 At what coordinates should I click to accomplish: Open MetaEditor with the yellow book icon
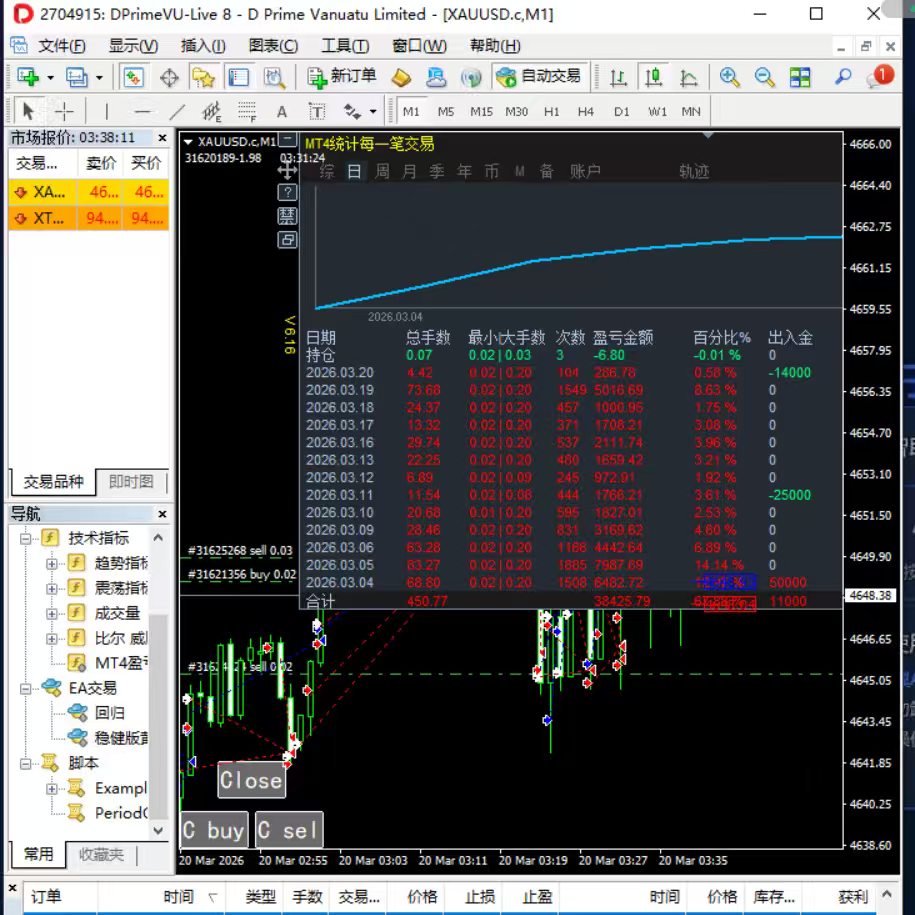tap(401, 77)
